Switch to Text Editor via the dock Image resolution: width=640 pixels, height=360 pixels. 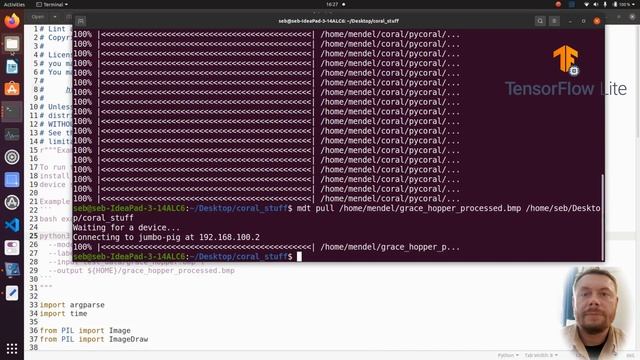tap(12, 293)
